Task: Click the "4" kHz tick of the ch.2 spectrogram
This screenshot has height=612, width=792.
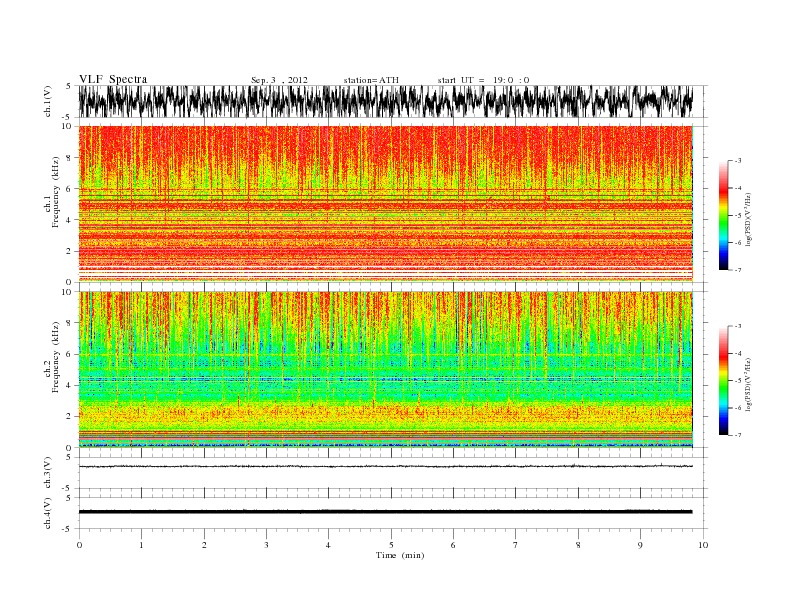Action: click(x=69, y=385)
